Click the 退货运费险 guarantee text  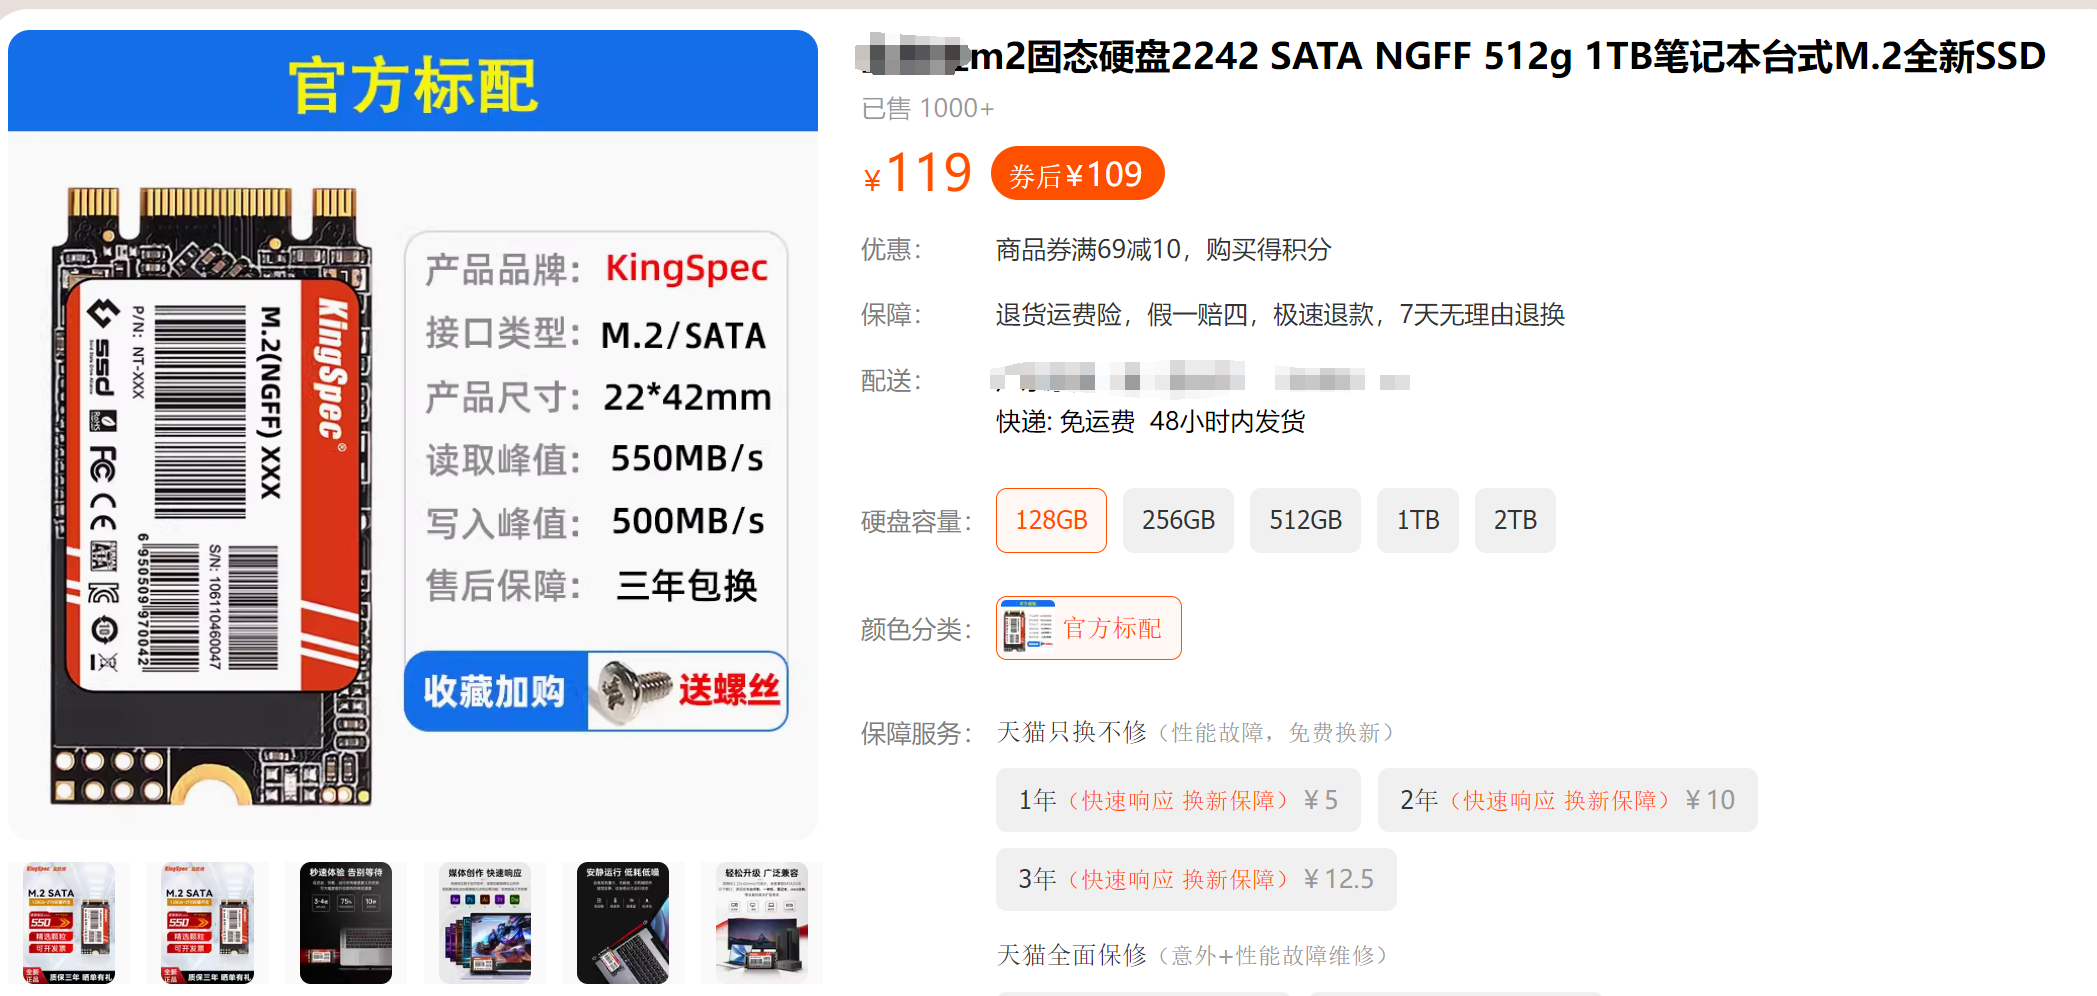point(1059,315)
